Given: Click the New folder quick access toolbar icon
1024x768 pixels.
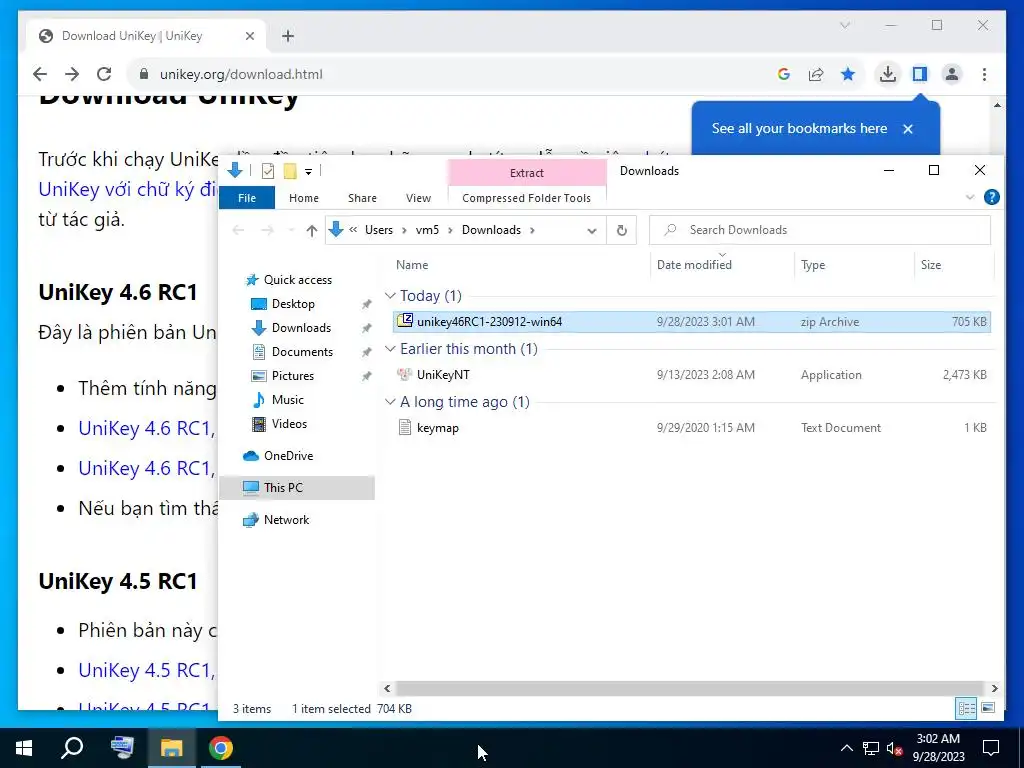Looking at the screenshot, I should pos(290,171).
